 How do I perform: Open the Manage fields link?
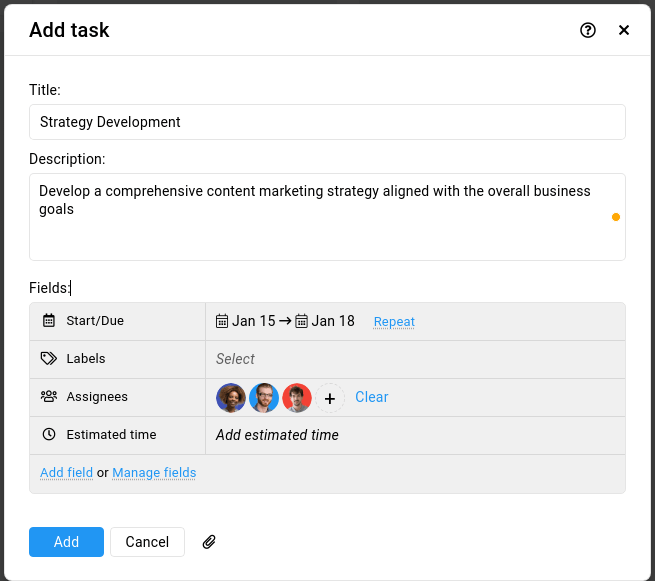click(x=154, y=472)
